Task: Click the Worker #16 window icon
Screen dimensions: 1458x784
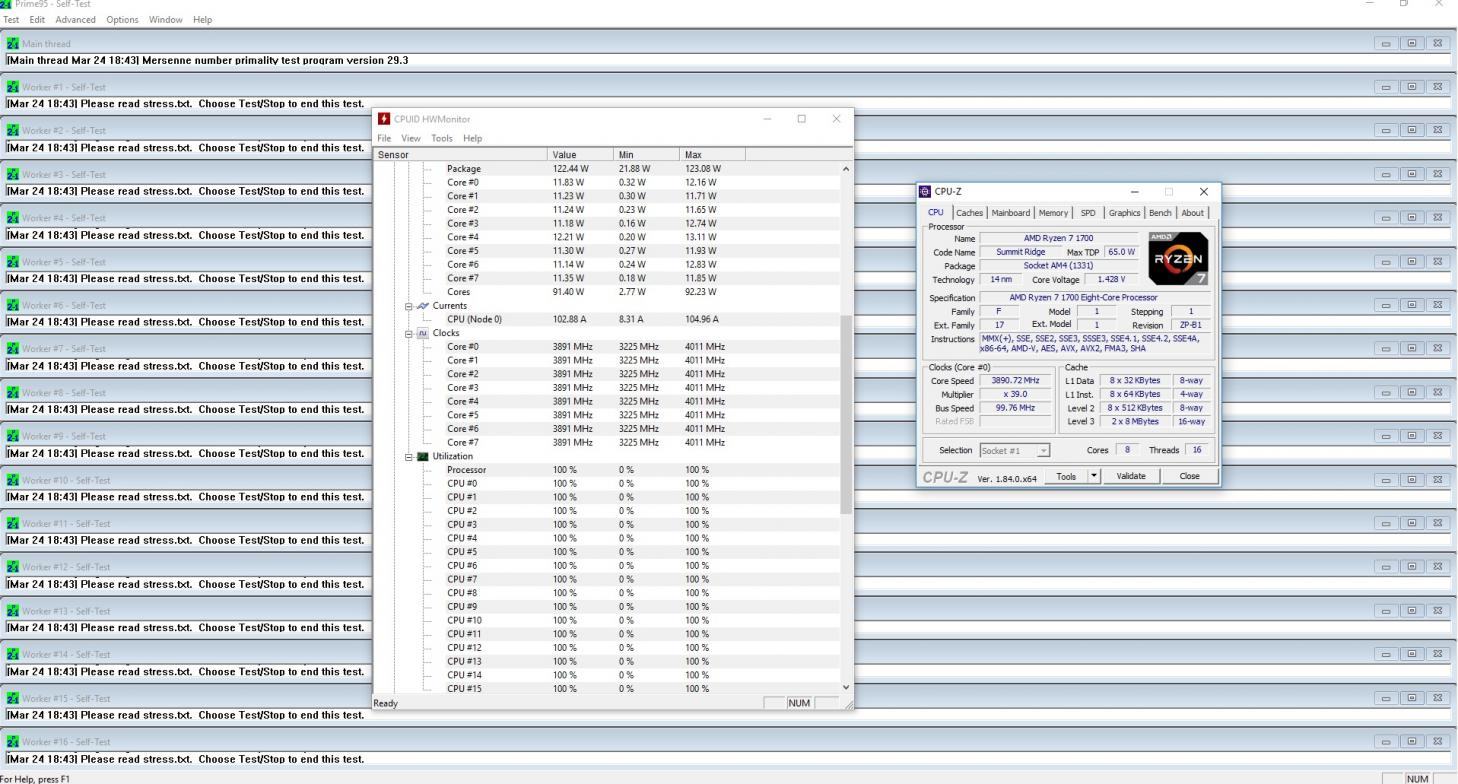Action: coord(12,742)
